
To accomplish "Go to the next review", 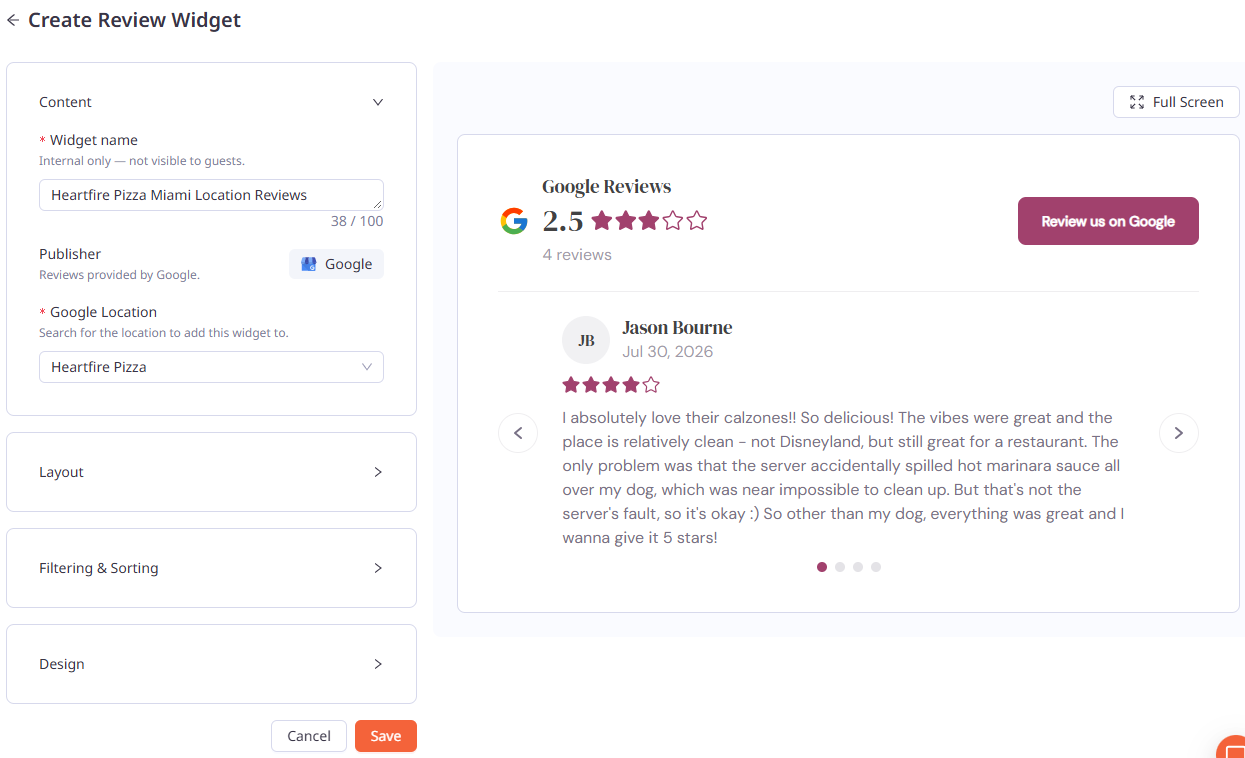I will 1179,433.
